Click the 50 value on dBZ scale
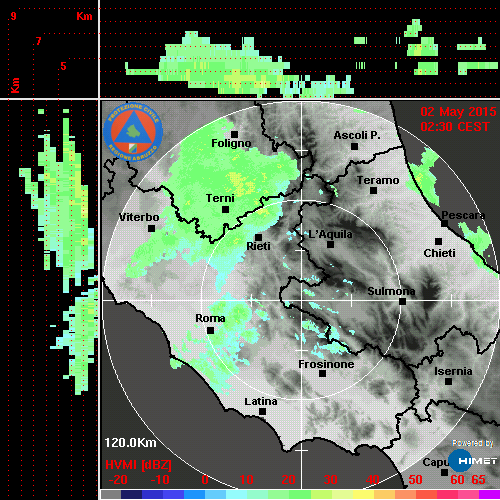The height and width of the screenshot is (500, 500). click(x=415, y=480)
